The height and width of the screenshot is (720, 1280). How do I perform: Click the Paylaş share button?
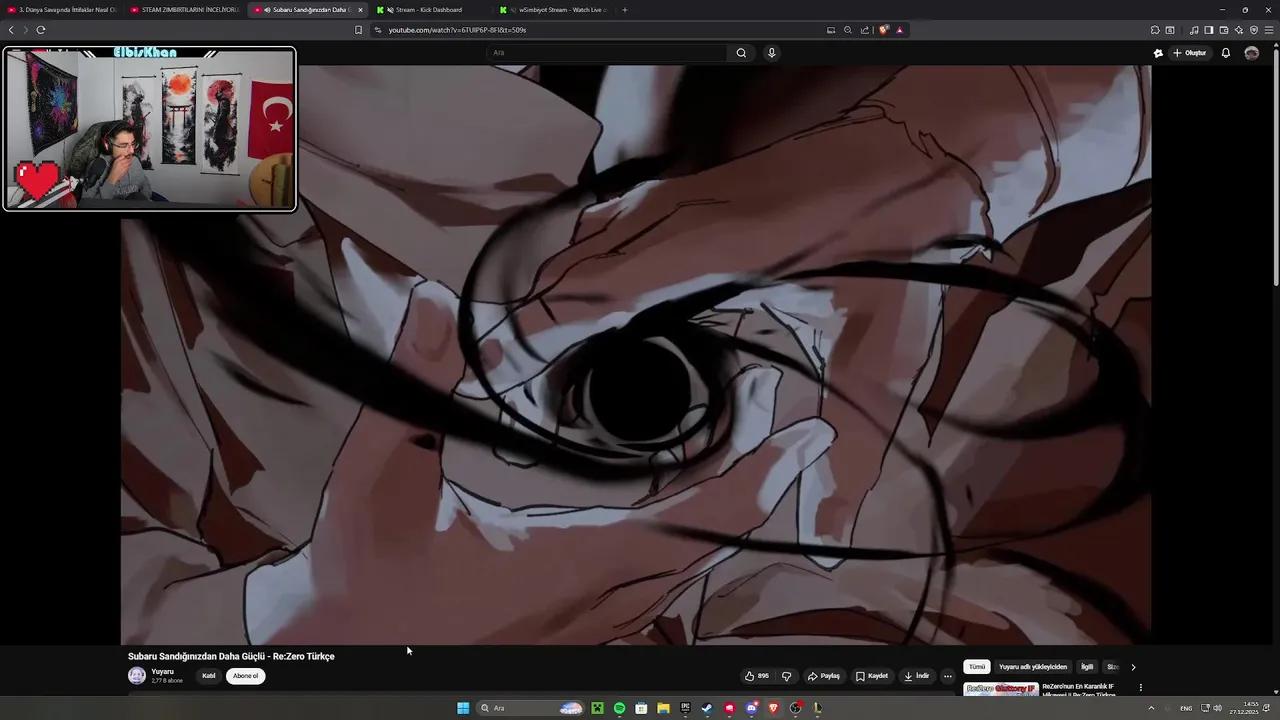(825, 675)
